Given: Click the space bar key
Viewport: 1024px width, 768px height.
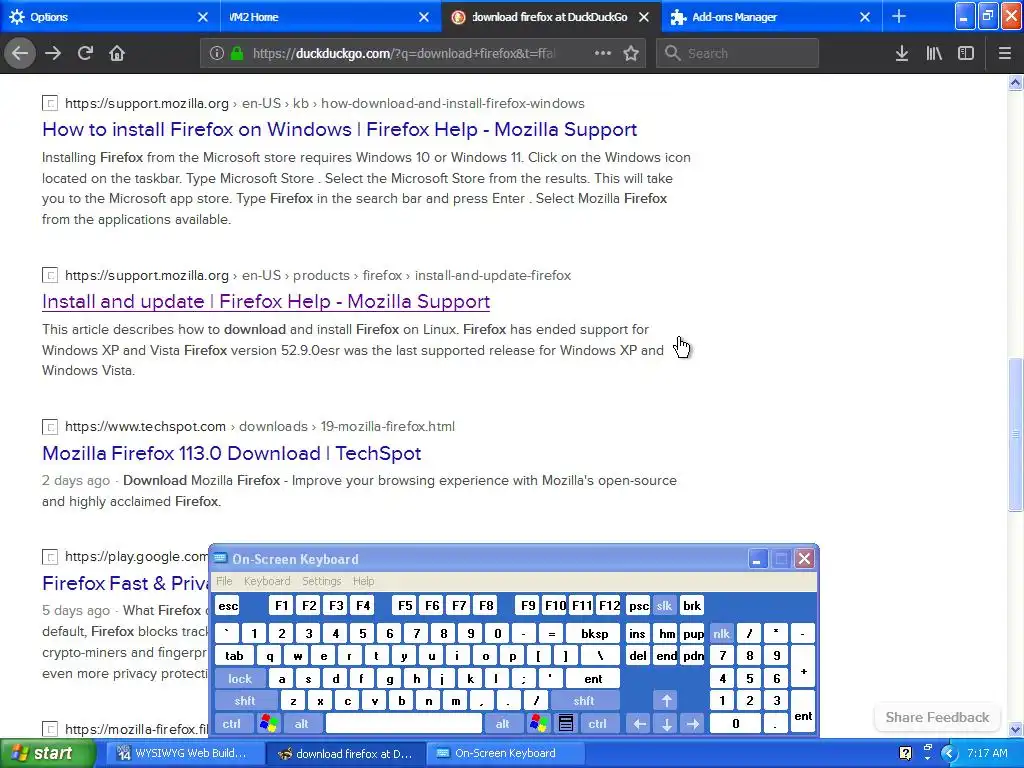Looking at the screenshot, I should click(x=404, y=724).
